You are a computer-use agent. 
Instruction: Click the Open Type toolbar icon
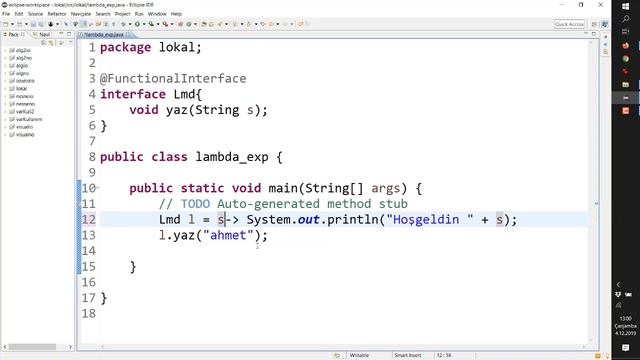click(x=203, y=24)
